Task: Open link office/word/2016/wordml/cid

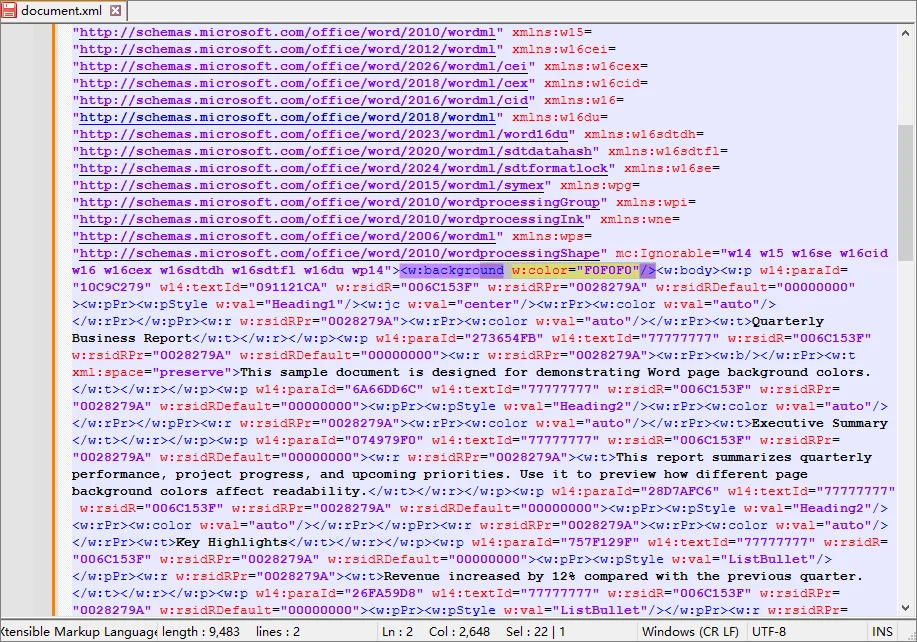Action: click(304, 100)
